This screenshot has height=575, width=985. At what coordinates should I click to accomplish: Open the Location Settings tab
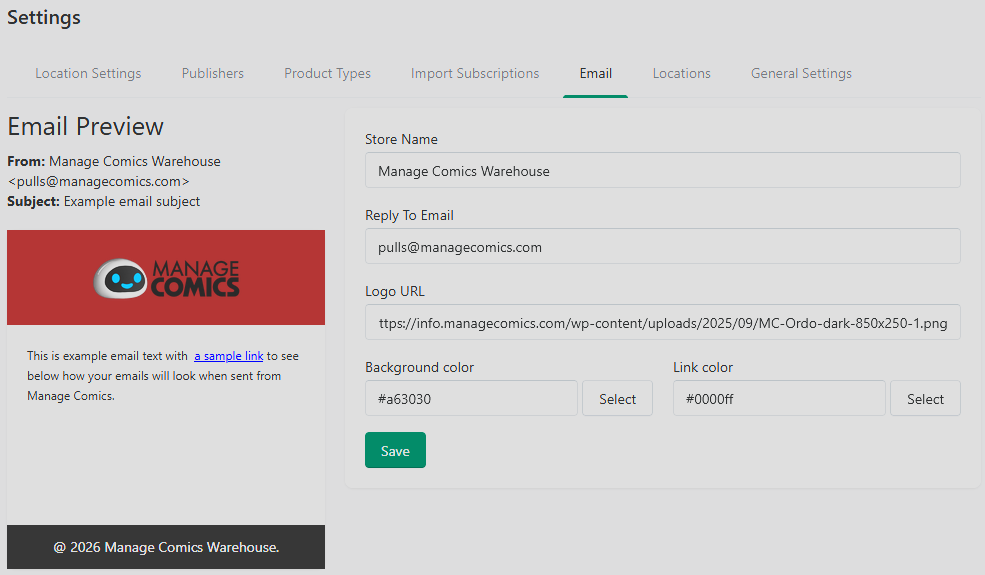(88, 74)
